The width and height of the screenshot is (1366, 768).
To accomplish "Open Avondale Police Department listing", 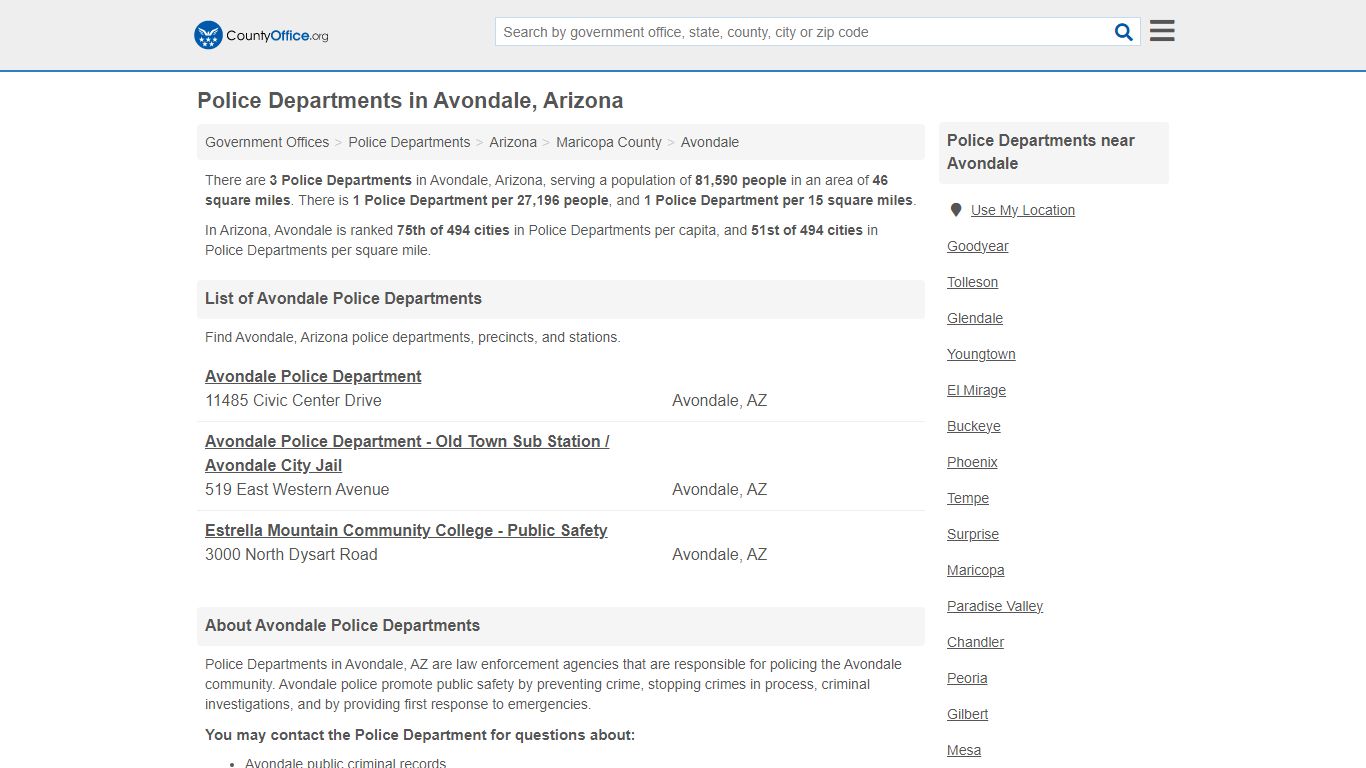I will (x=313, y=376).
